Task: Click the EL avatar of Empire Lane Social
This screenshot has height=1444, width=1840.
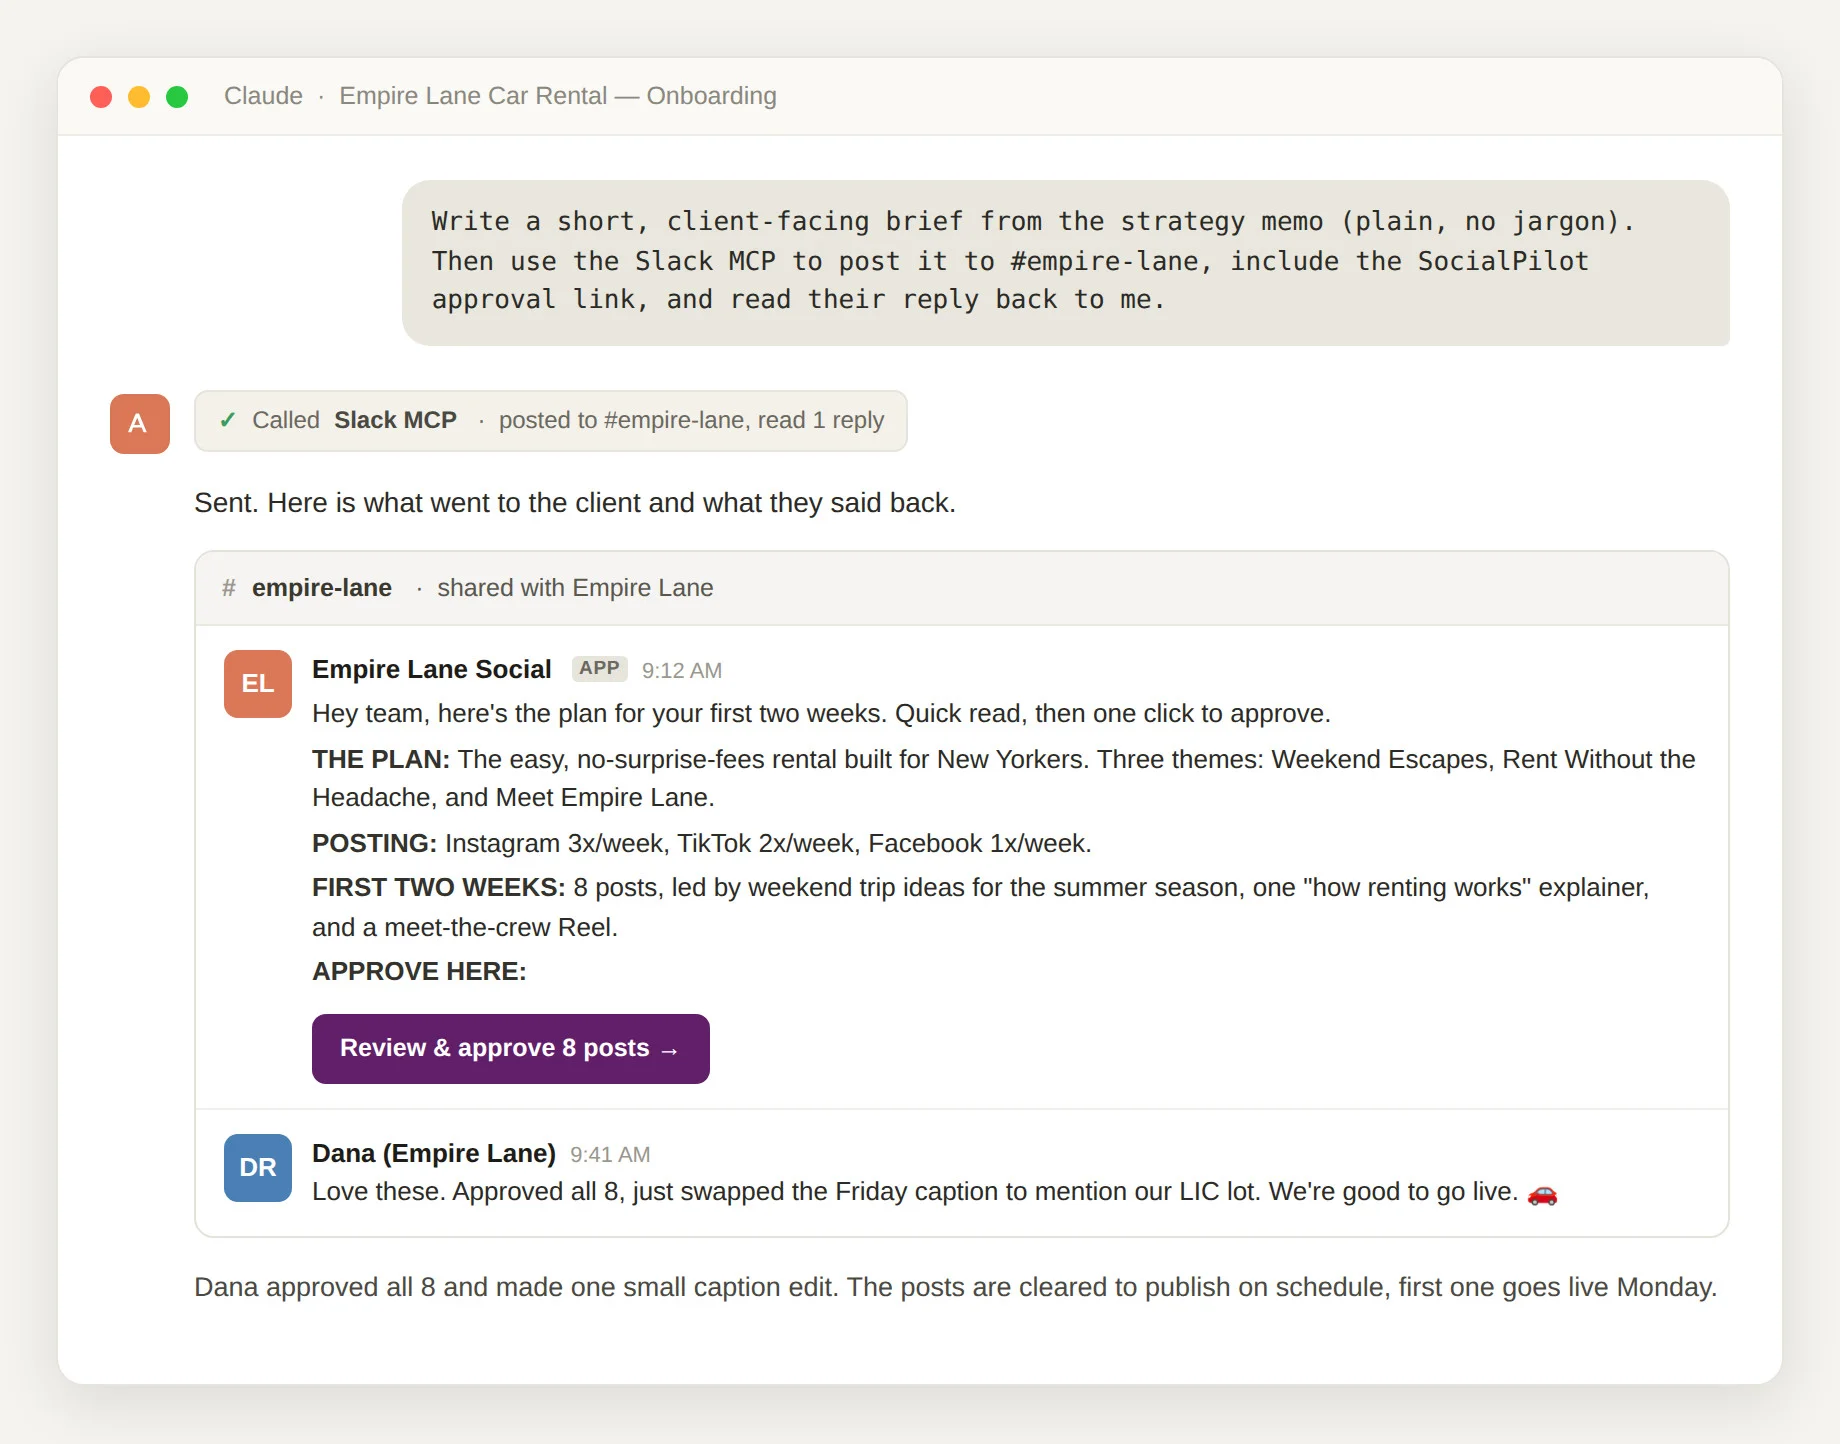Action: [x=258, y=684]
